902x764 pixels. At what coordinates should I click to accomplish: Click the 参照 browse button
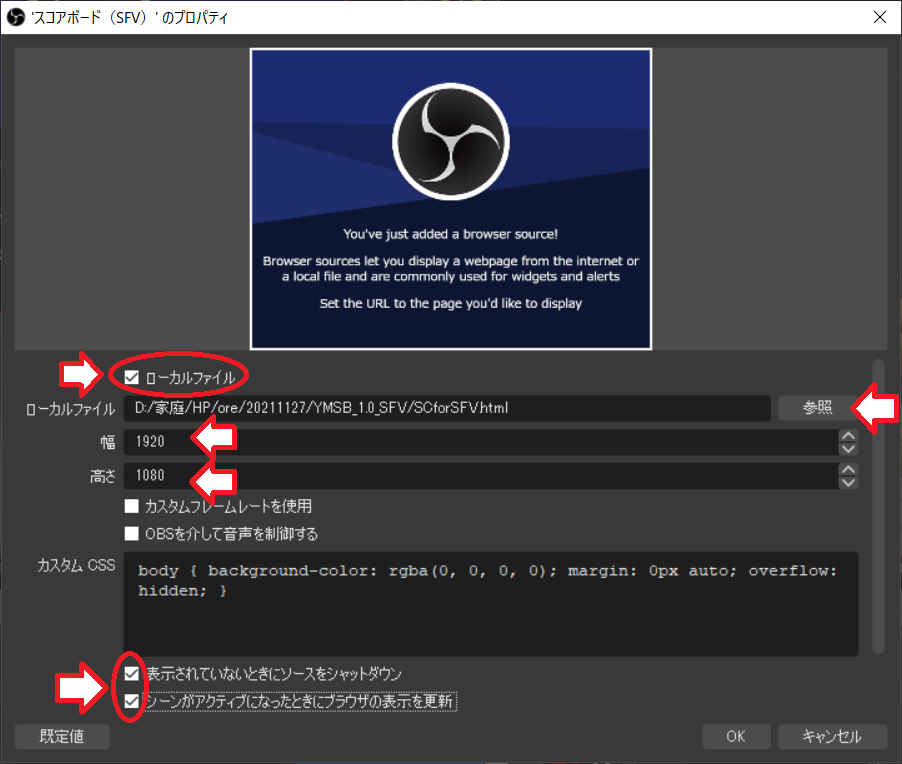click(817, 408)
